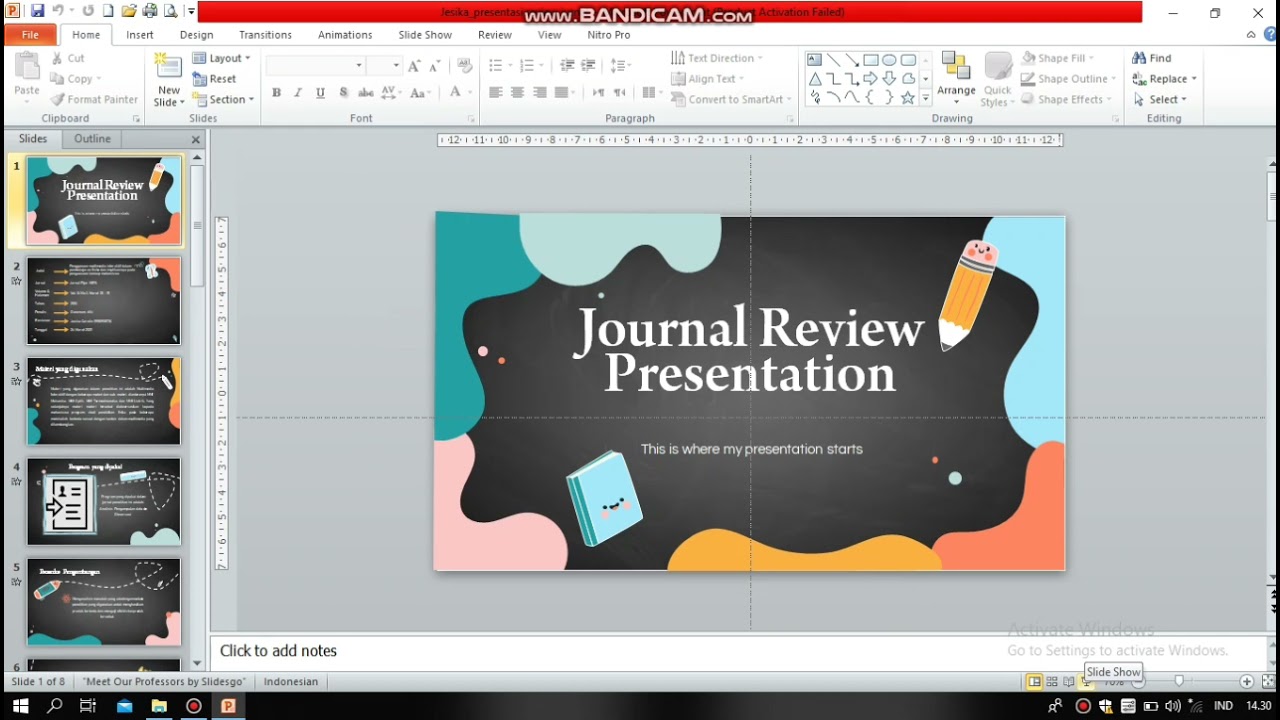
Task: Align text left in Paragraph group
Action: (495, 93)
